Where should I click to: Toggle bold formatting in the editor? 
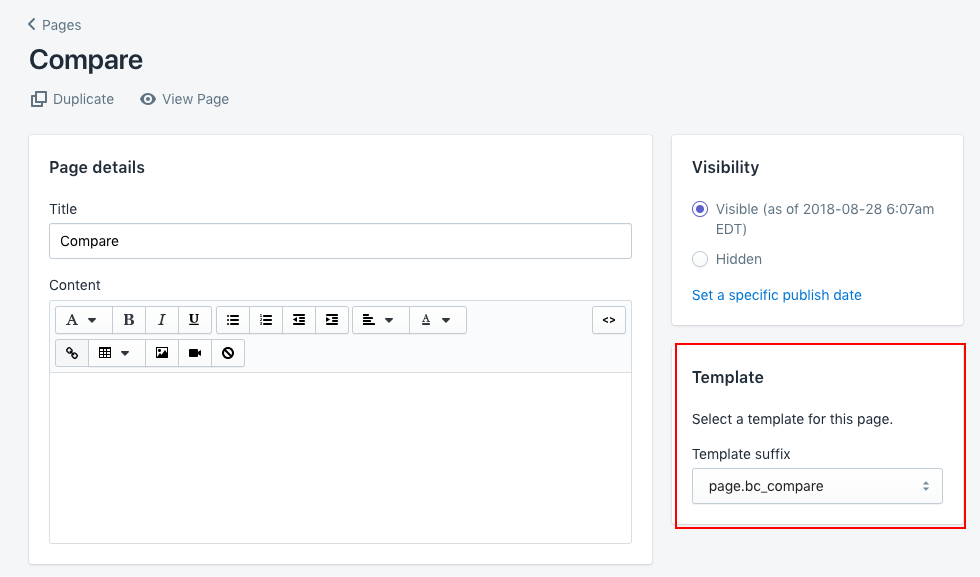(x=129, y=320)
